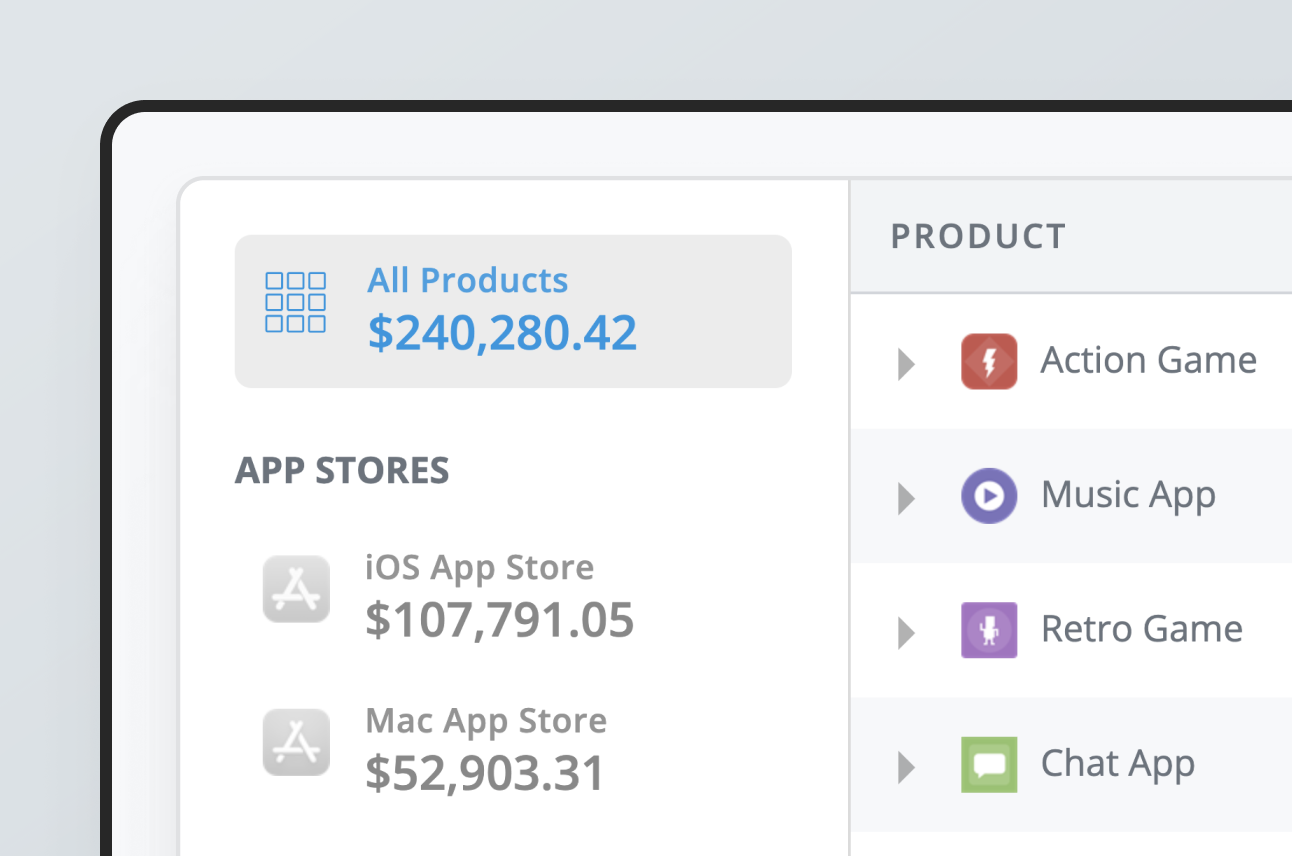
Task: Expand the Music App row
Action: tap(906, 498)
